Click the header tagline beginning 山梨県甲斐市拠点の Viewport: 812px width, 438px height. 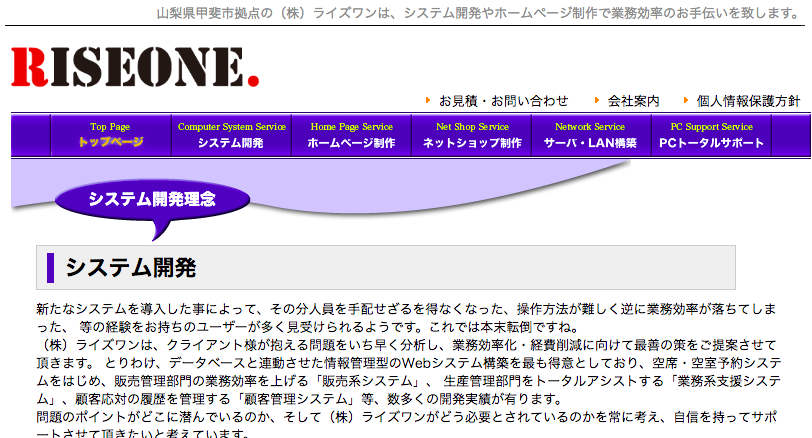pyautogui.click(x=480, y=12)
